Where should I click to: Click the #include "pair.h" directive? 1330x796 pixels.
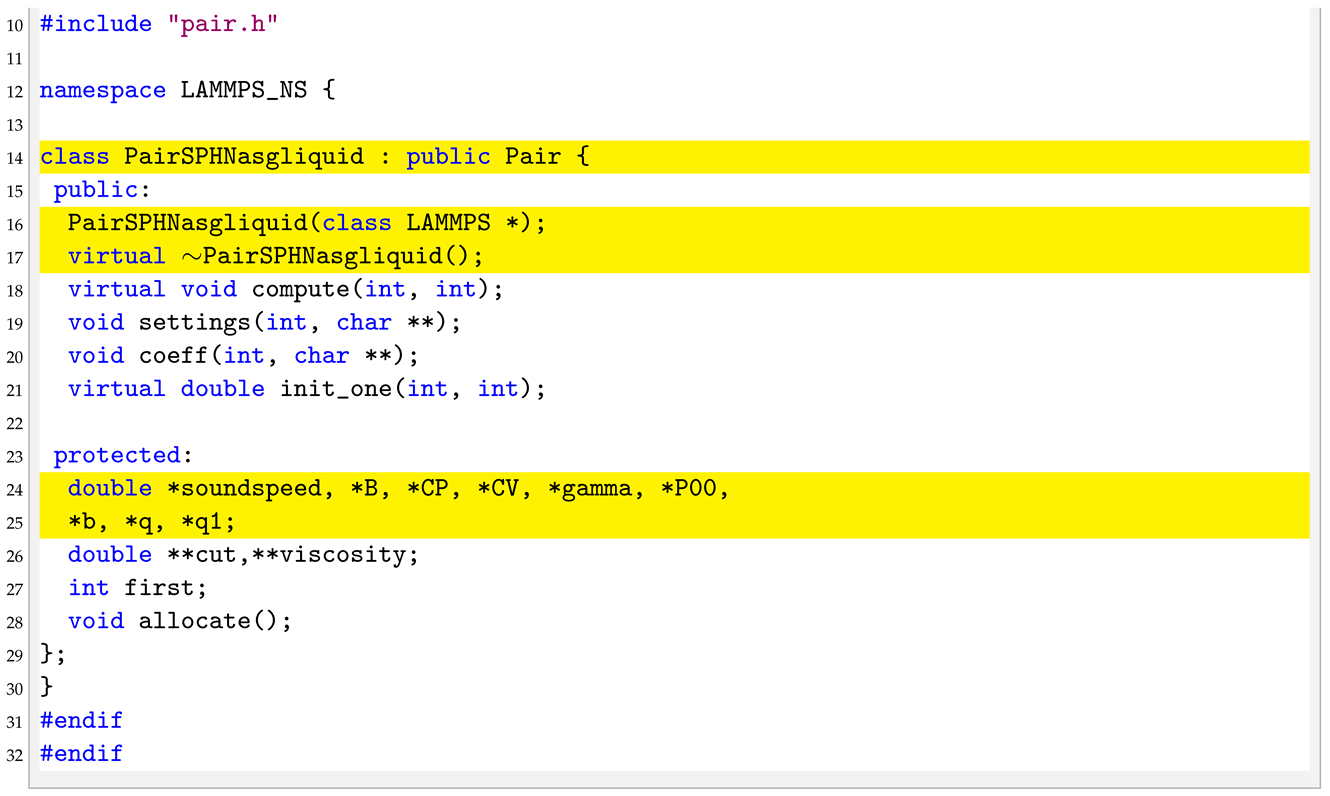(158, 24)
